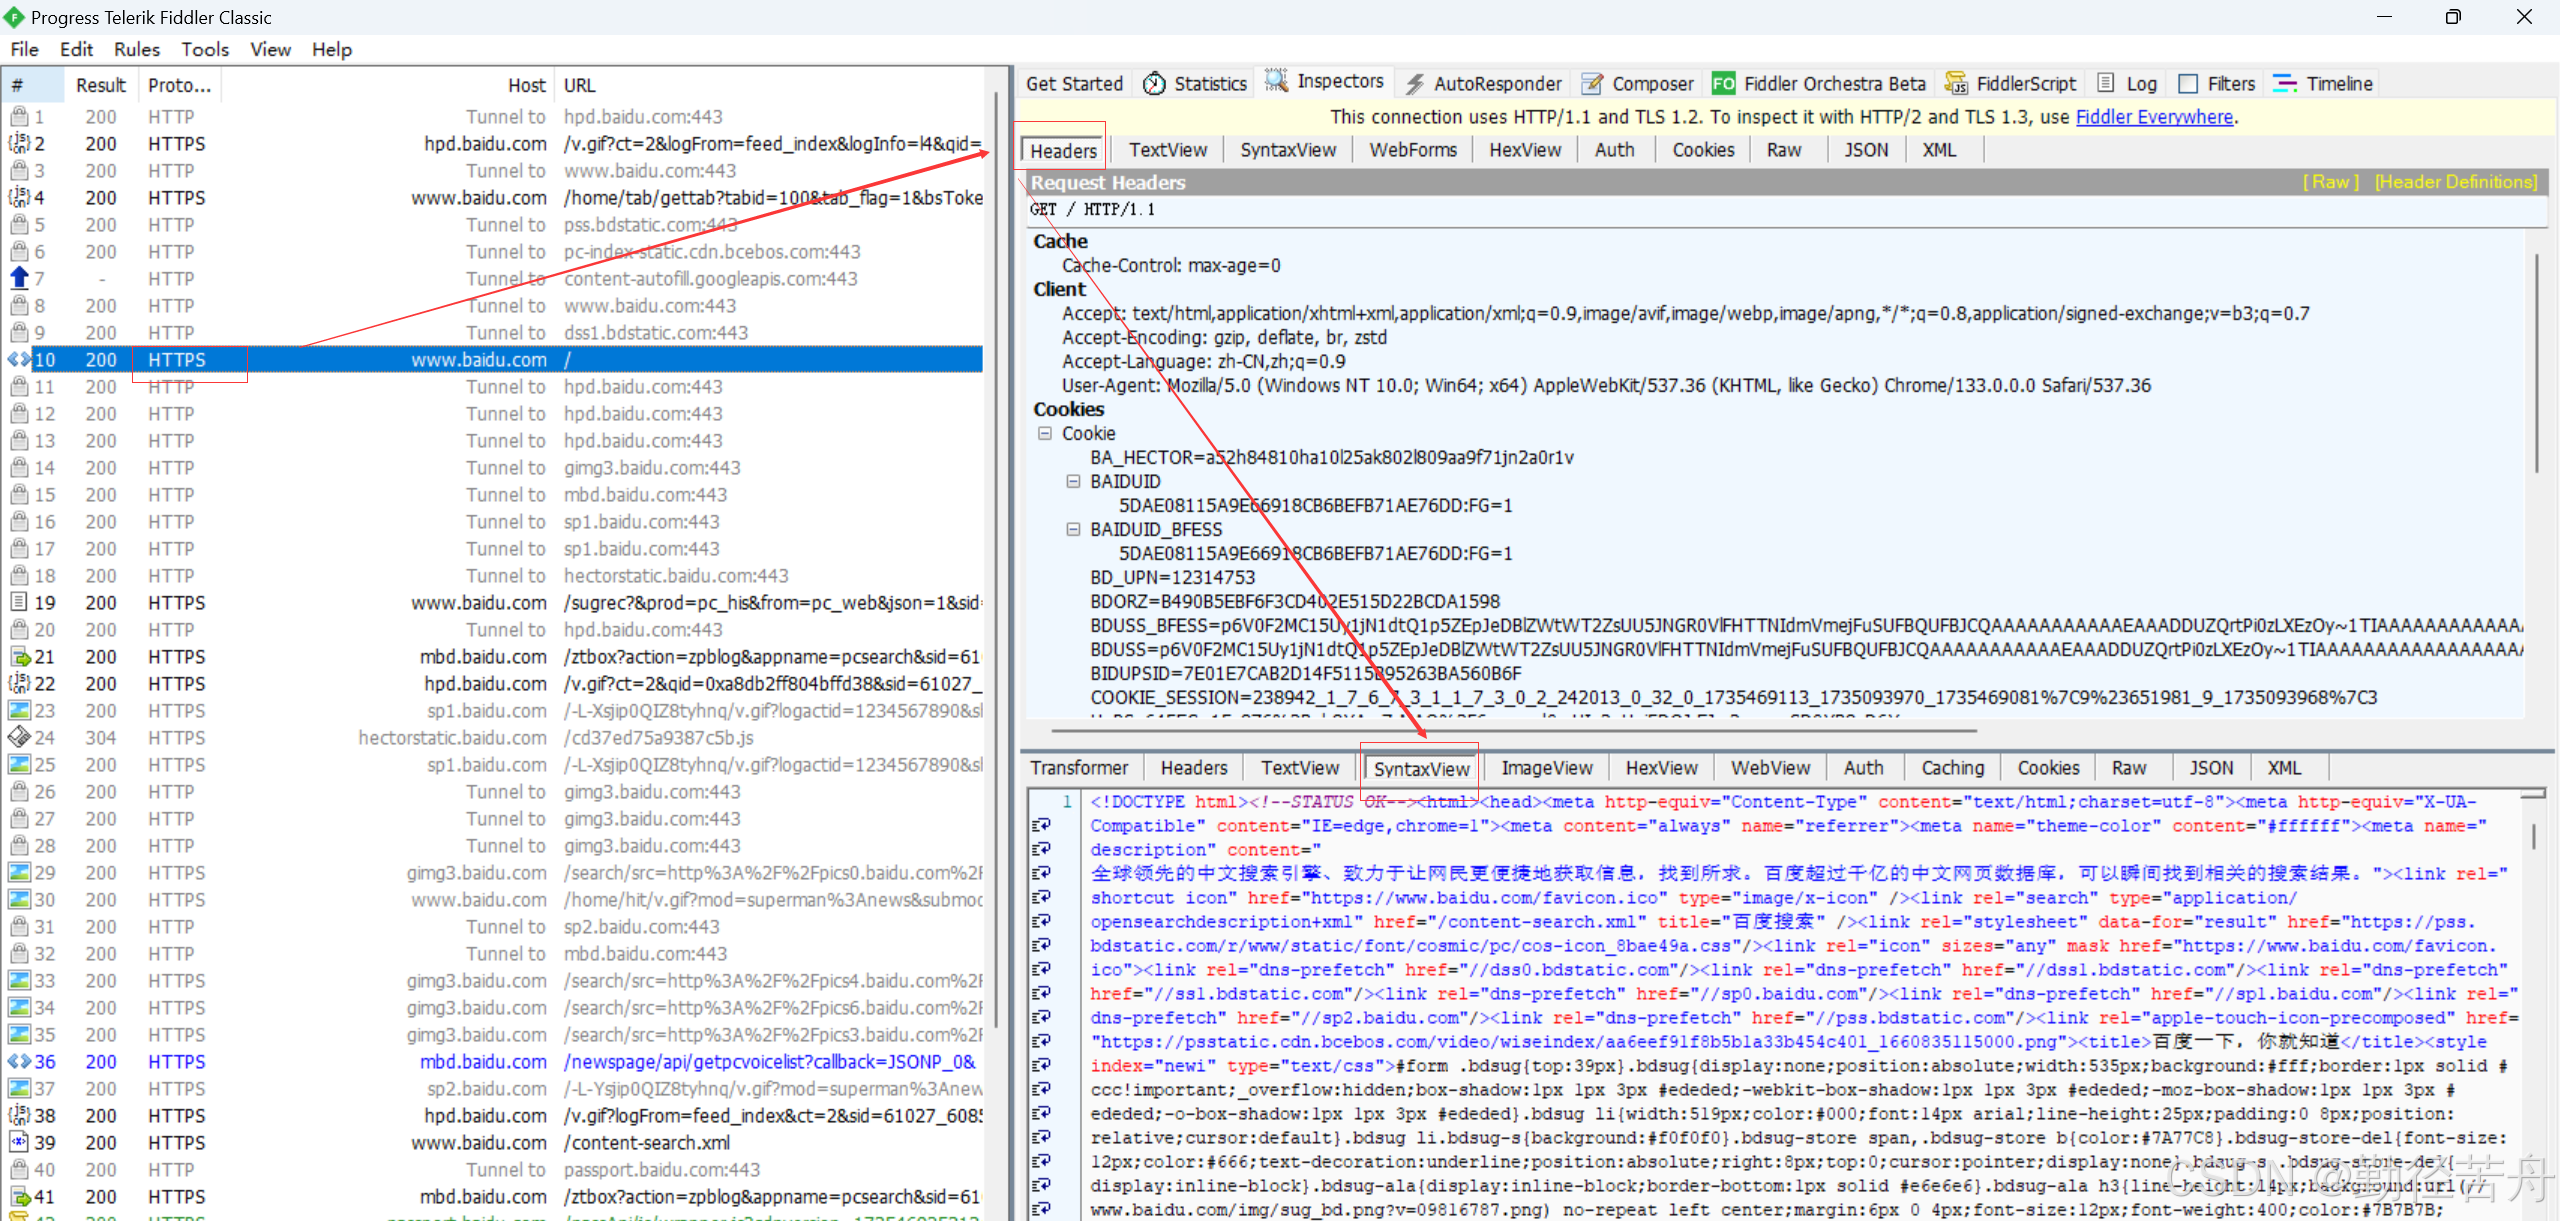Open the Rules menu
The height and width of the screenshot is (1221, 2560).
pos(136,49)
